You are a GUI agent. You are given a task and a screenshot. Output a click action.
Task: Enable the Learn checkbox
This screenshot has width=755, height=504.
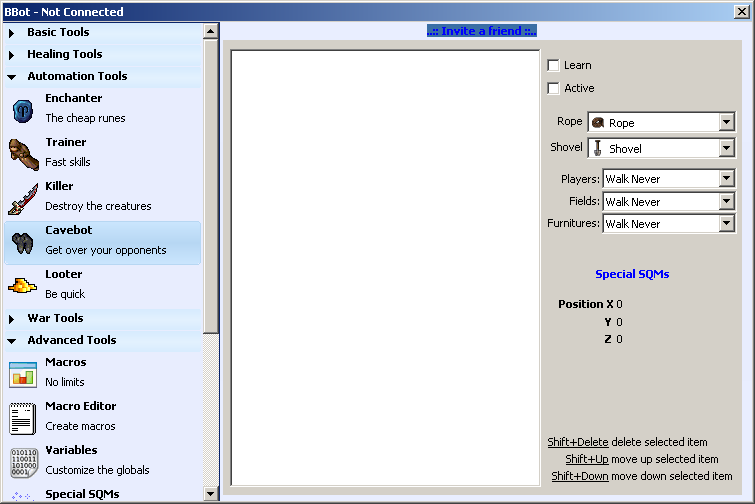click(x=554, y=66)
